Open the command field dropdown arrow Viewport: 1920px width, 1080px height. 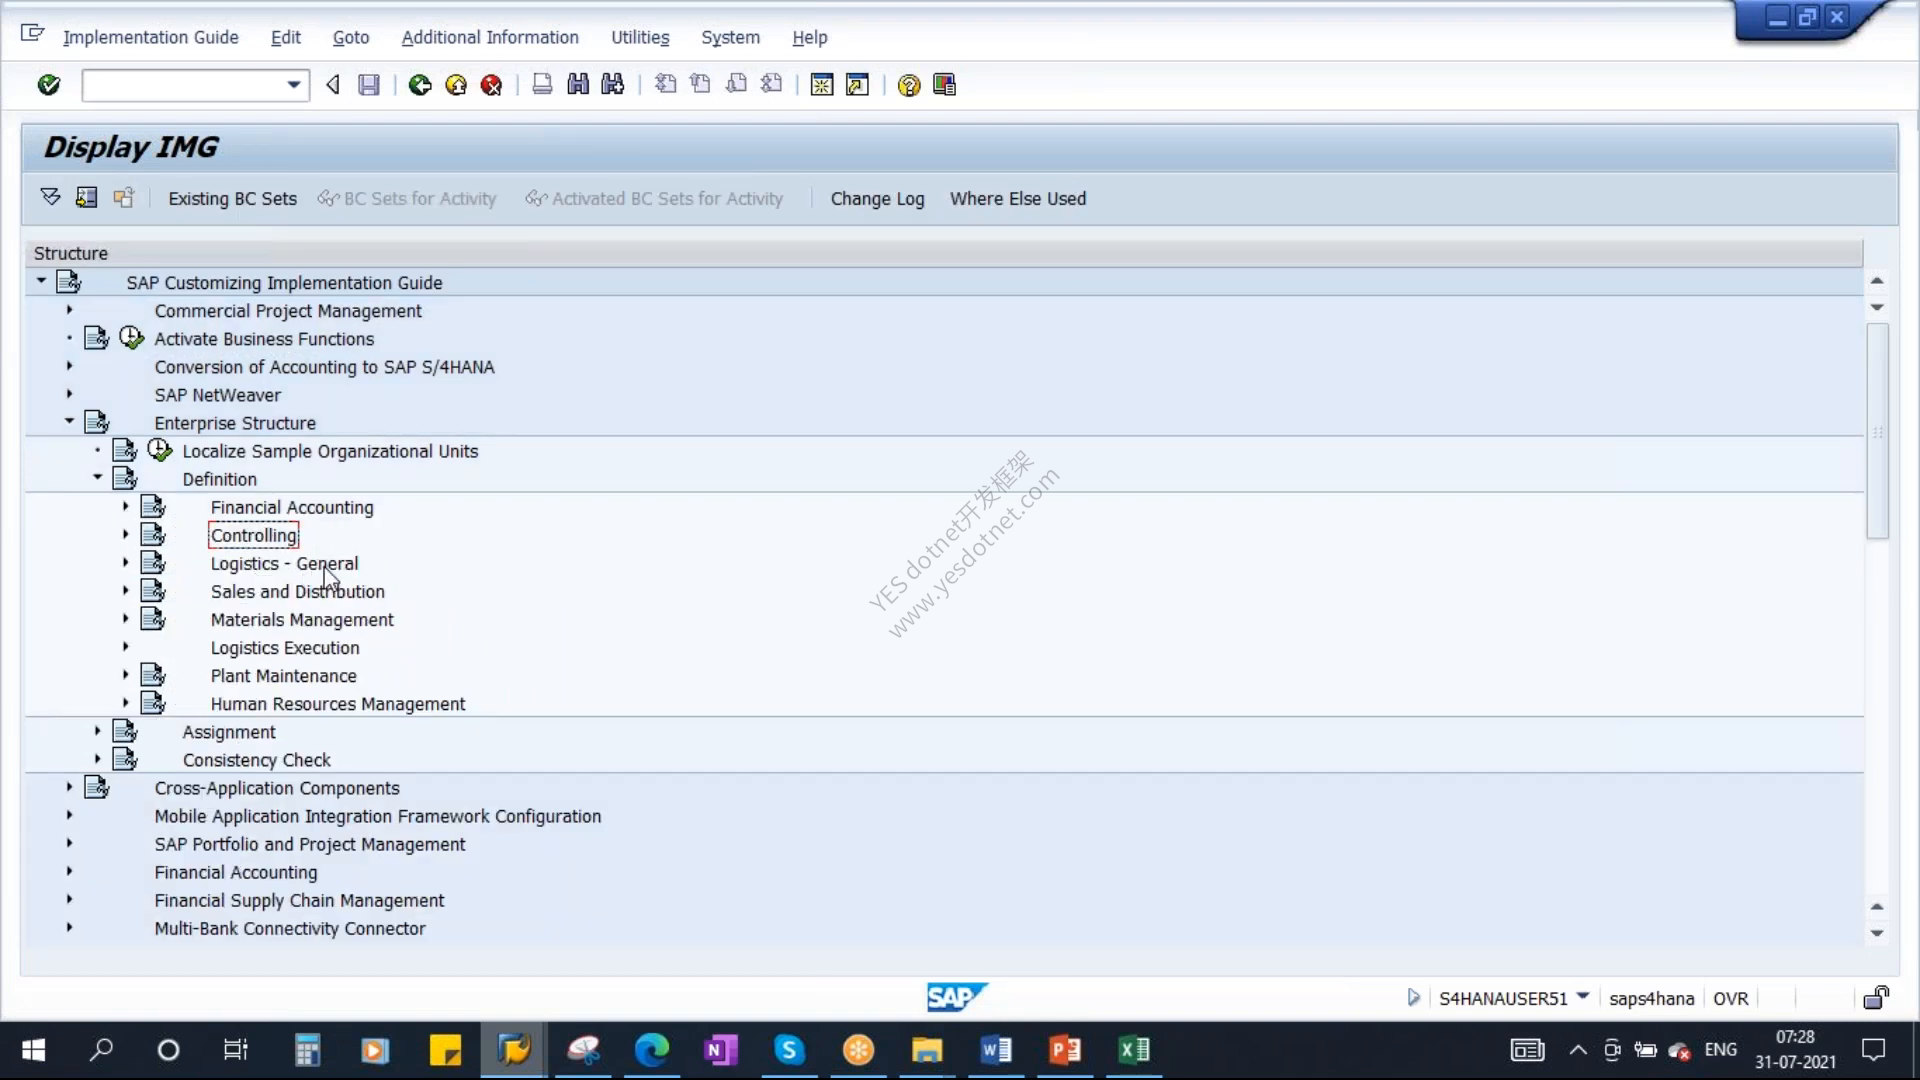(x=293, y=85)
